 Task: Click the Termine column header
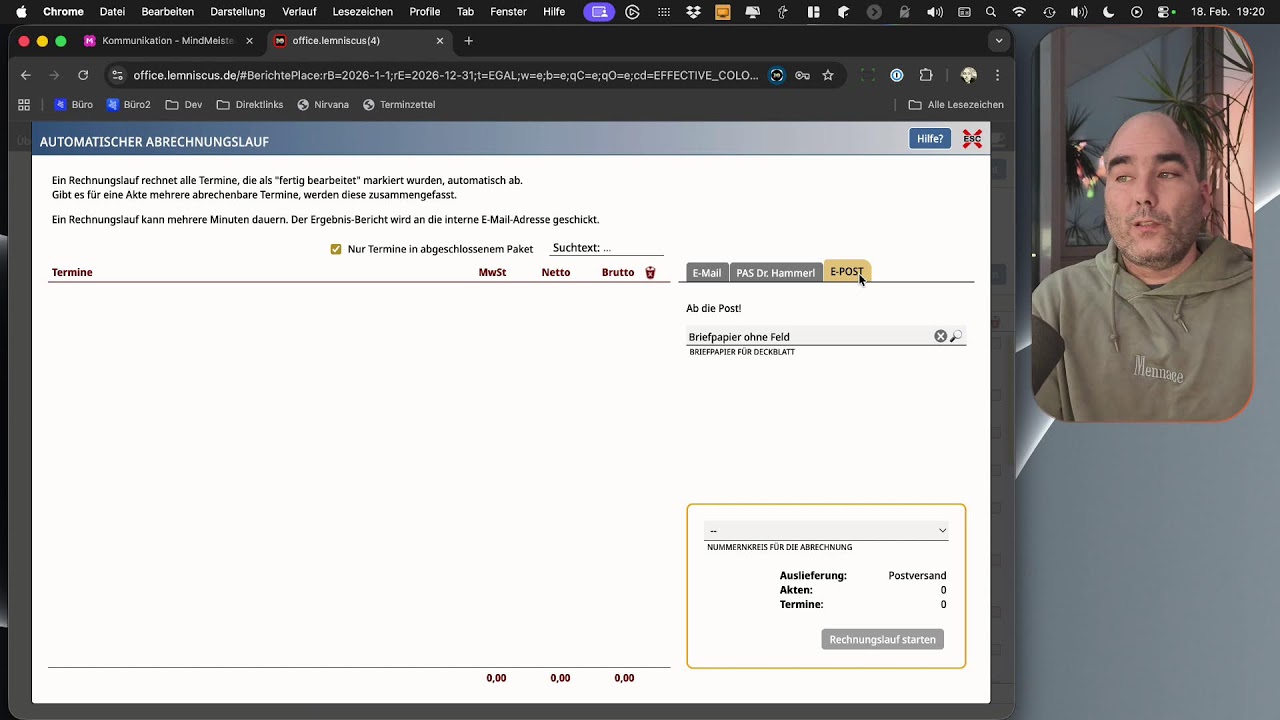pyautogui.click(x=72, y=273)
